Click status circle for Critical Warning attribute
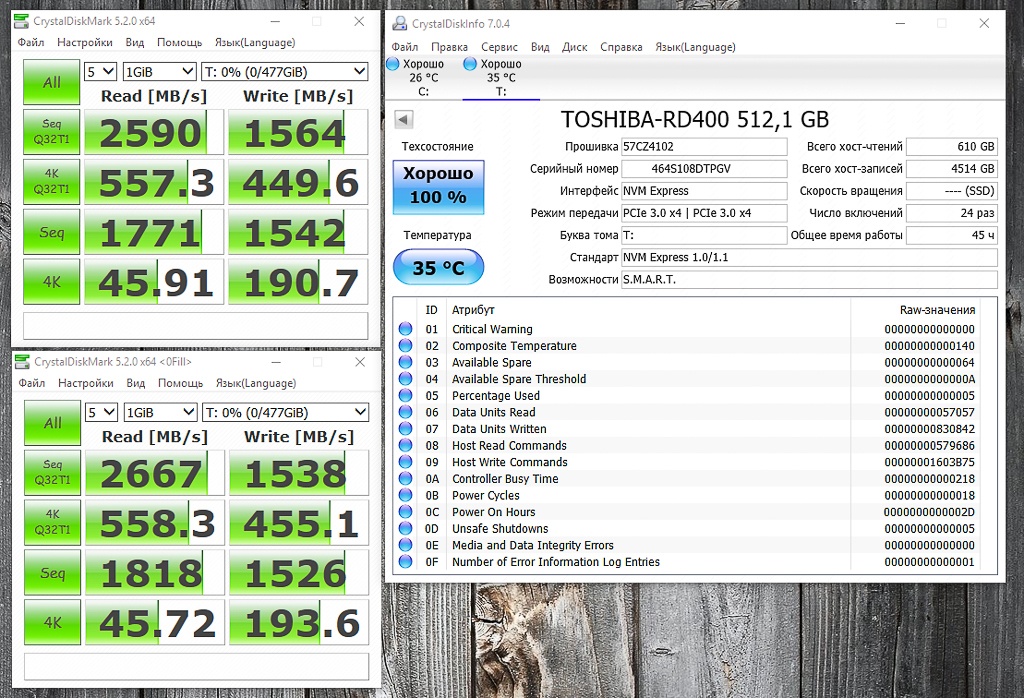The height and width of the screenshot is (698, 1024). (x=406, y=329)
